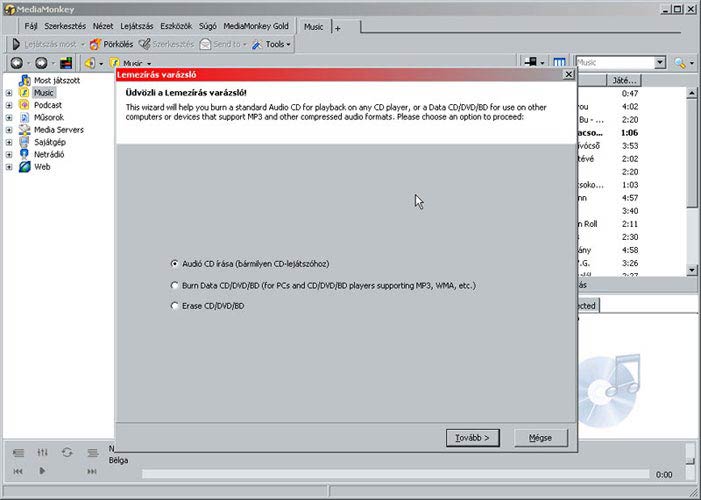Open the search field dropdown
701x500 pixels.
(x=660, y=63)
